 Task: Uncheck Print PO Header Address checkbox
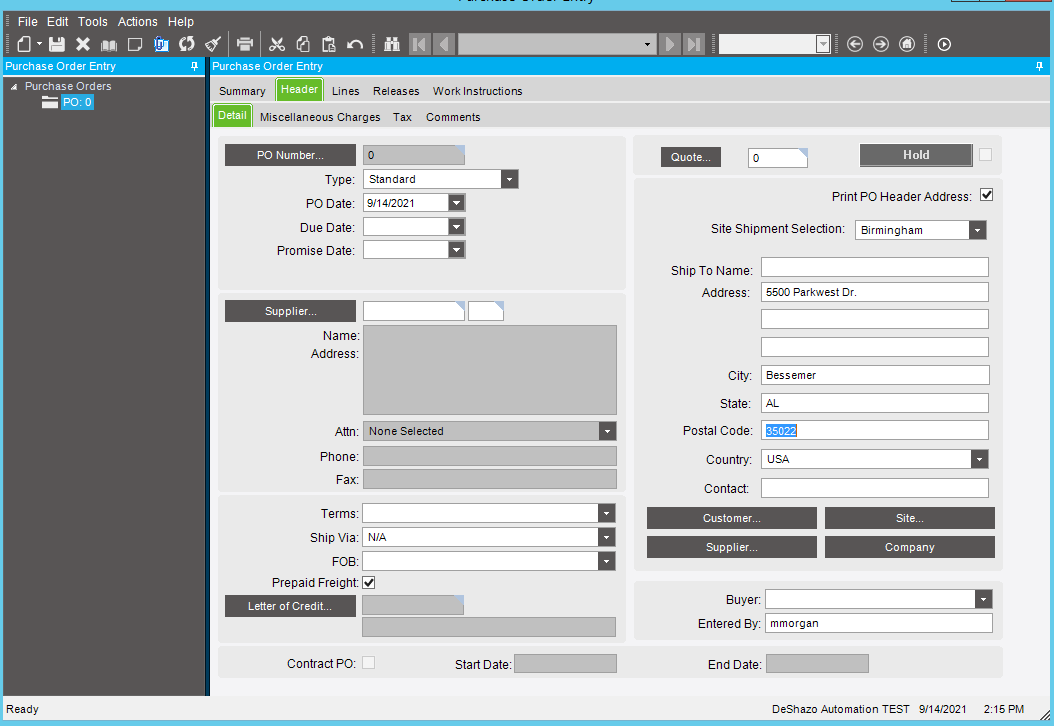[986, 195]
